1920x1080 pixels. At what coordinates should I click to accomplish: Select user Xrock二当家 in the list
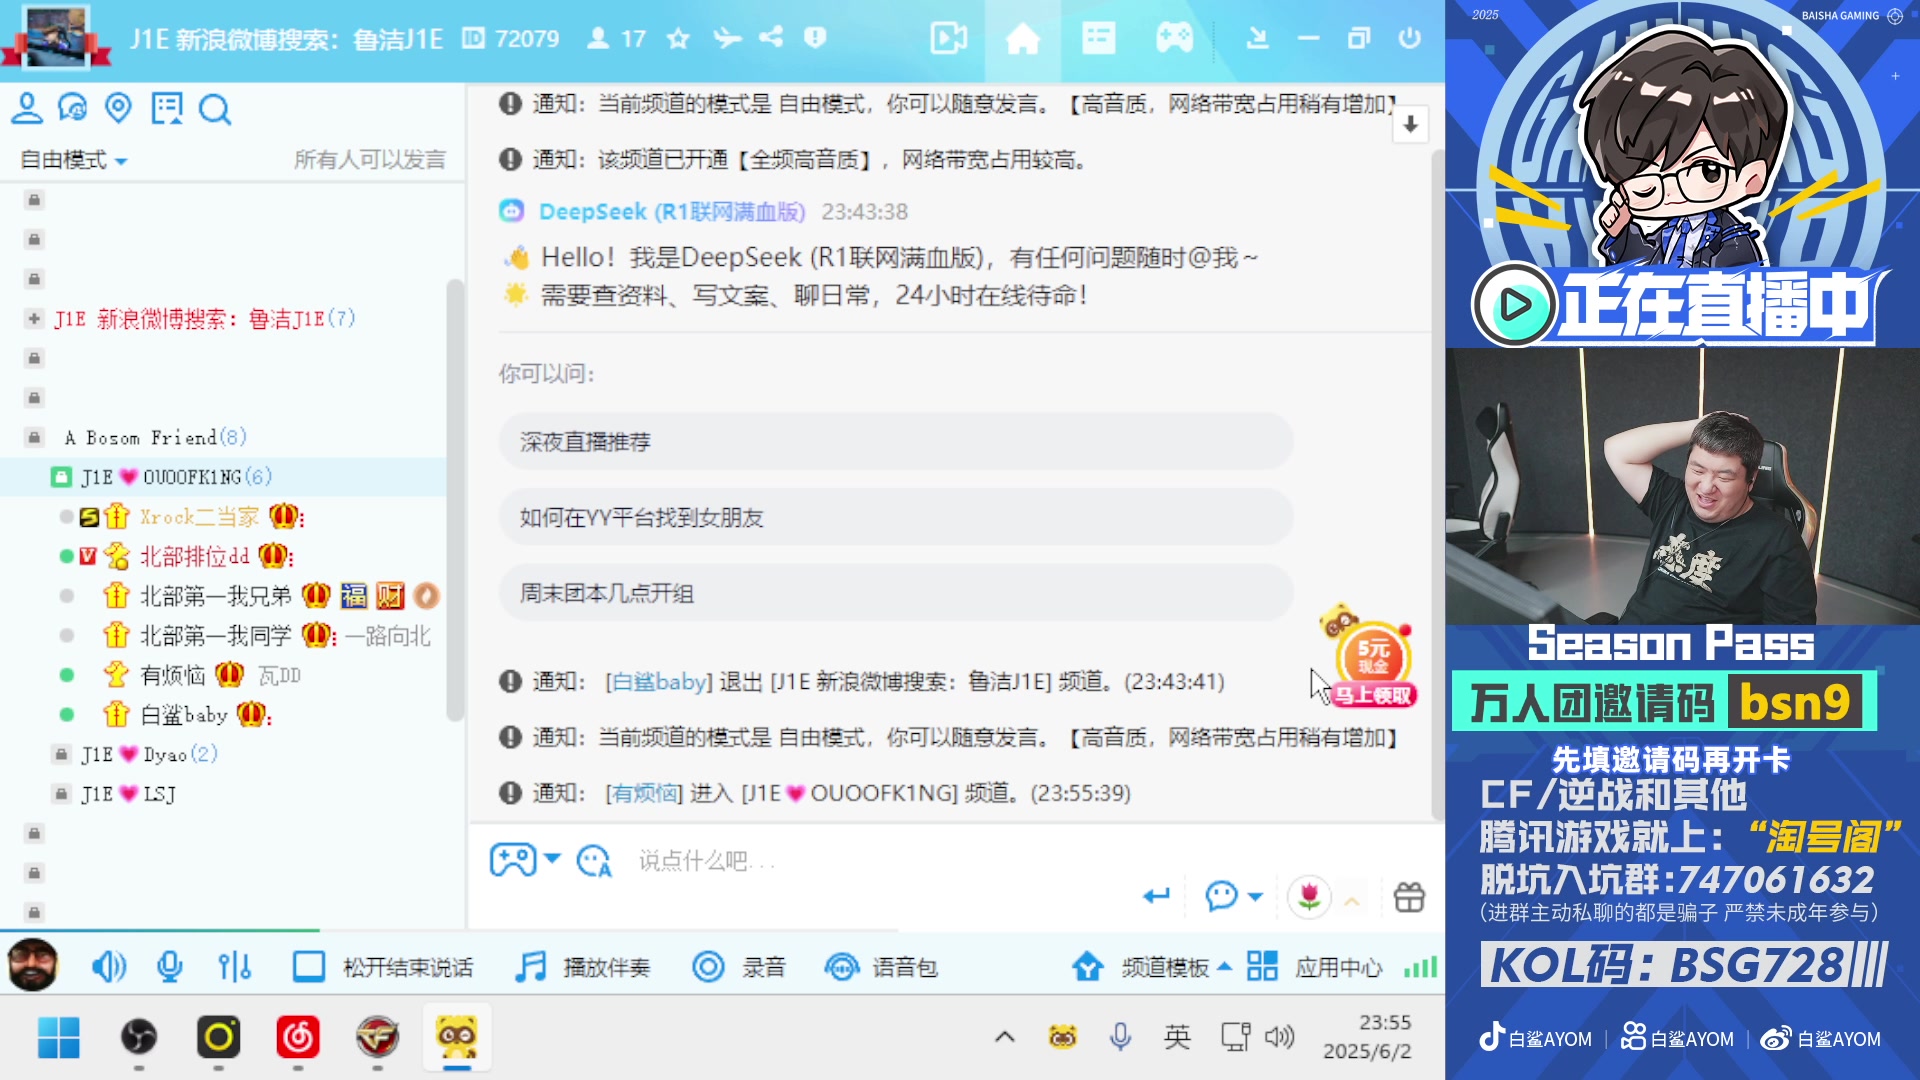199,517
